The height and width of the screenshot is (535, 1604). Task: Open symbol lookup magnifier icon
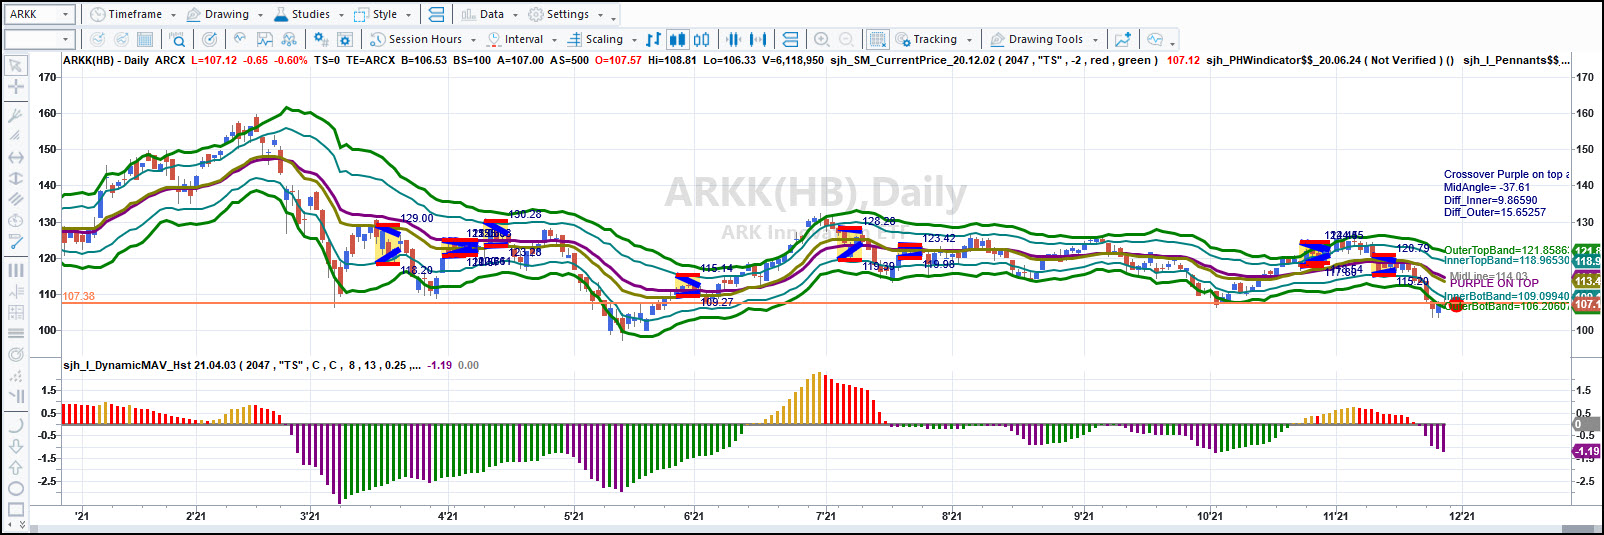pos(177,39)
